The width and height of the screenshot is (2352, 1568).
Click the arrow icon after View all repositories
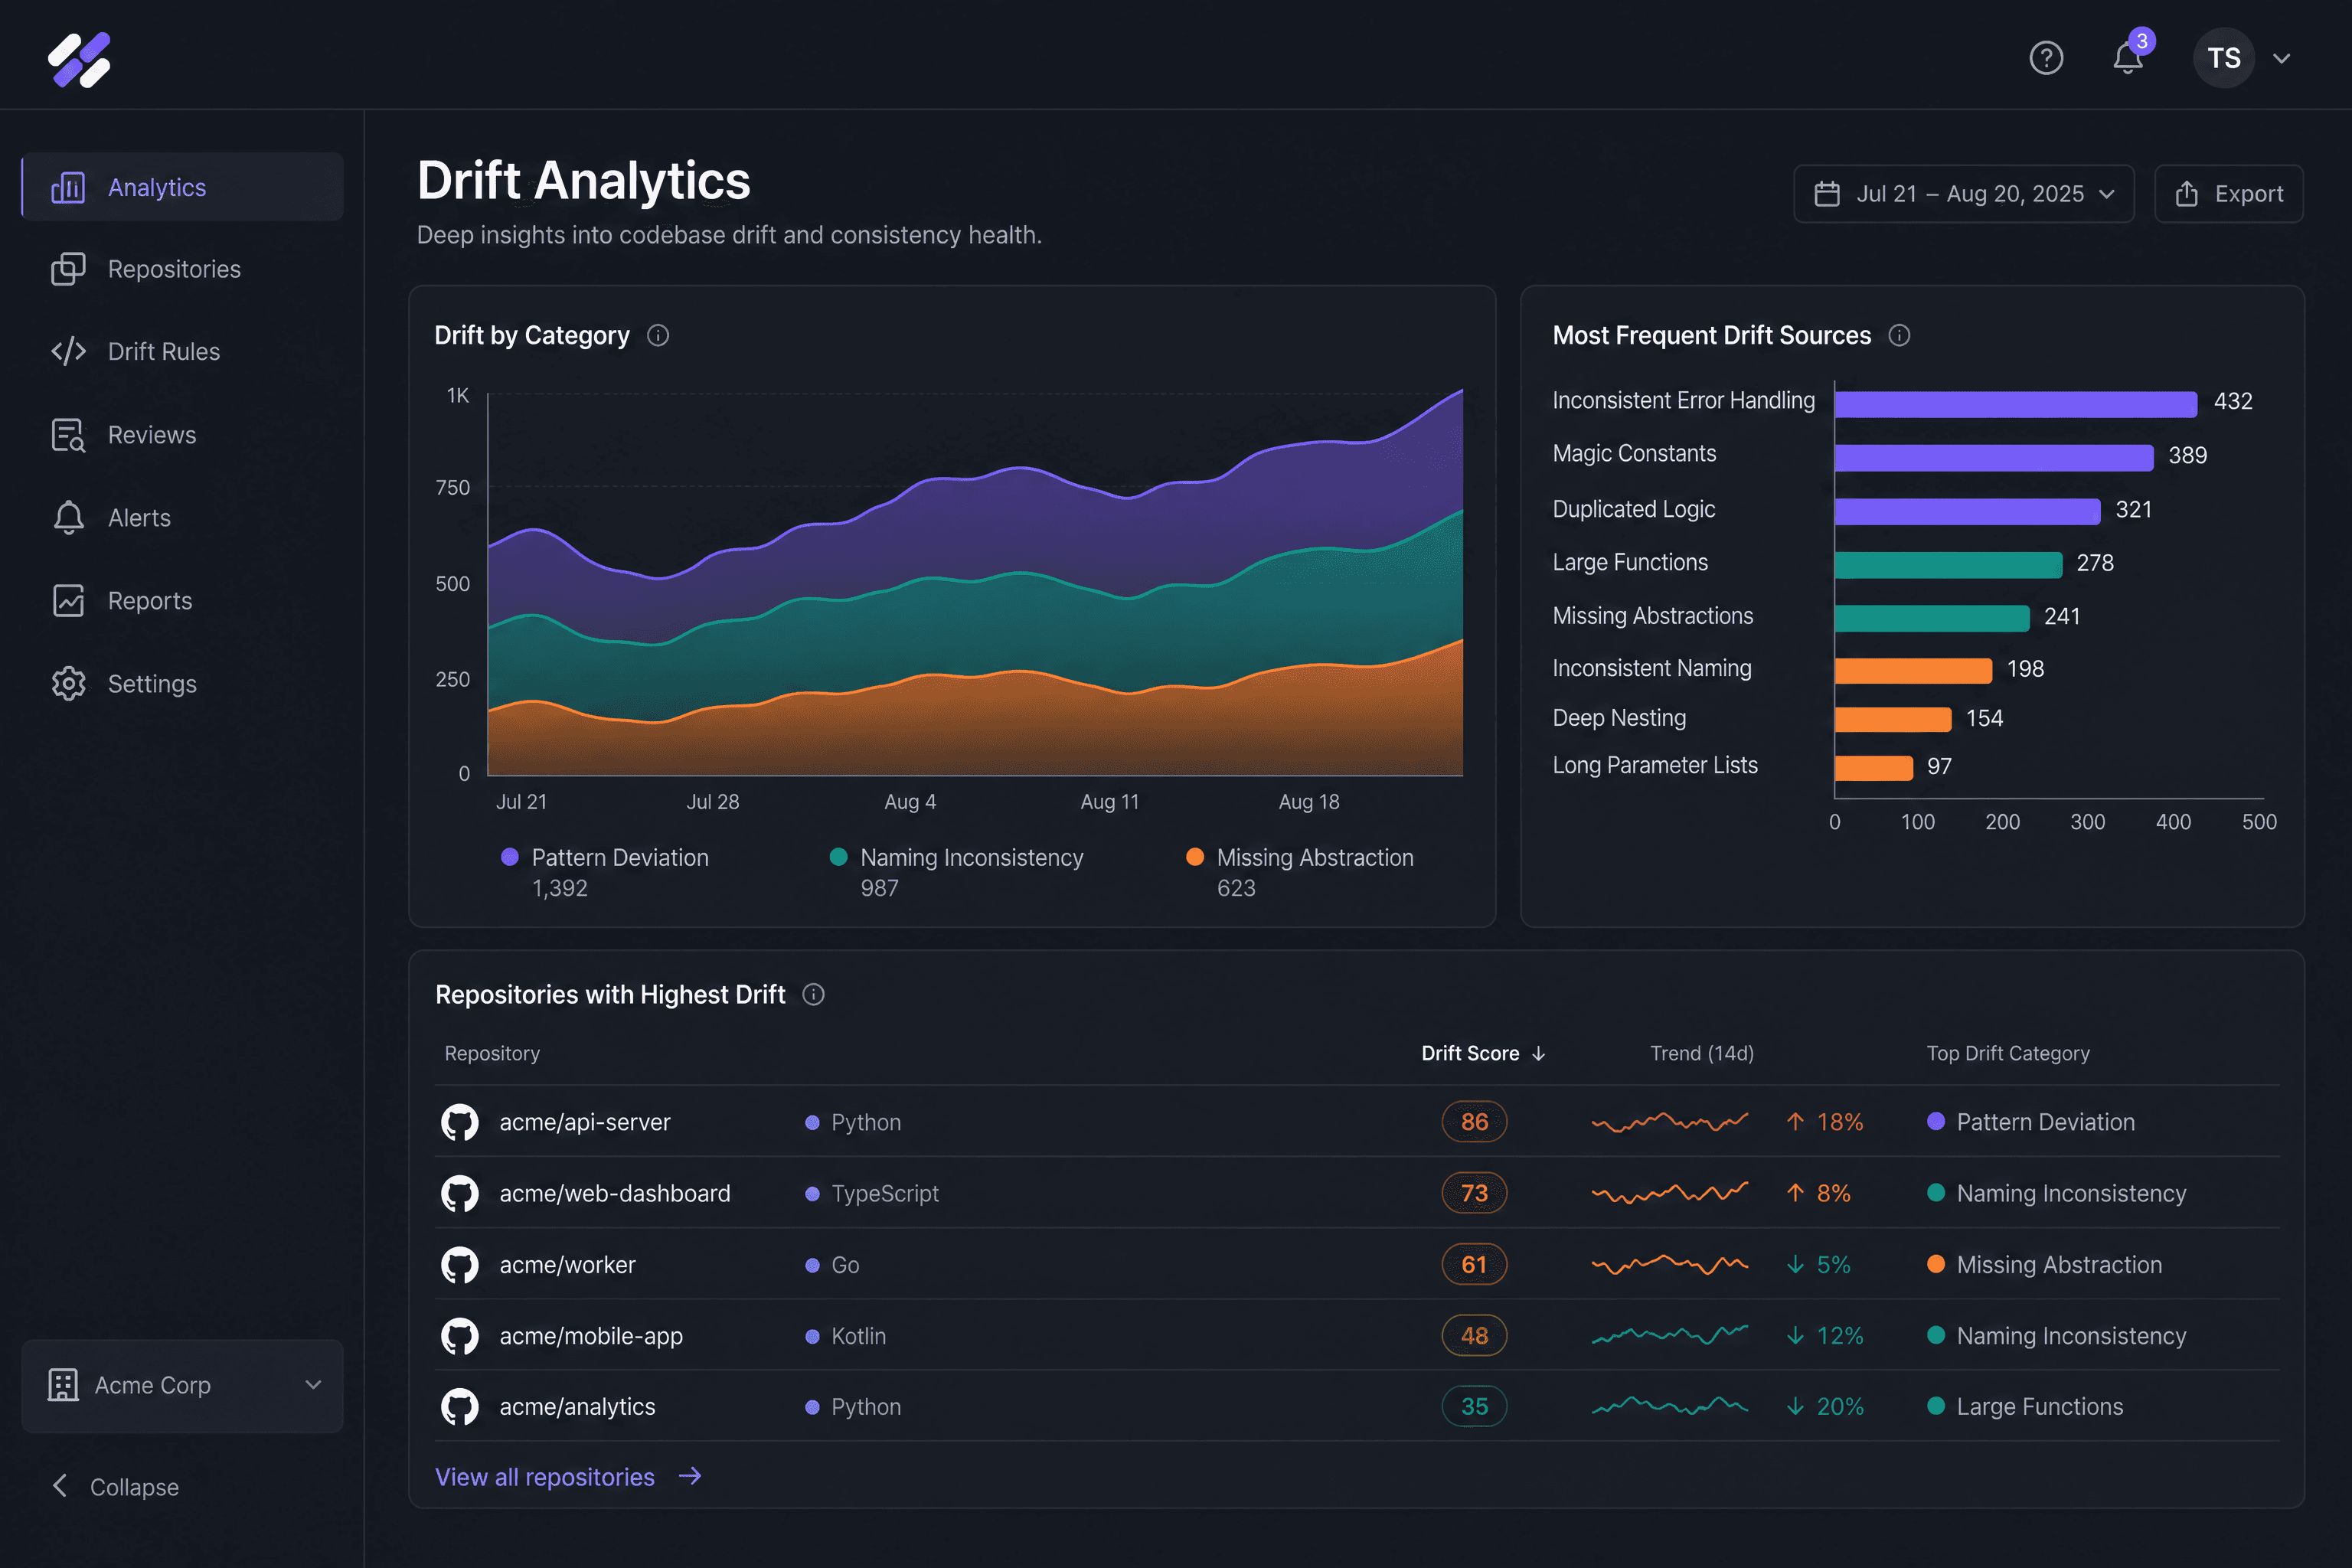[690, 1477]
